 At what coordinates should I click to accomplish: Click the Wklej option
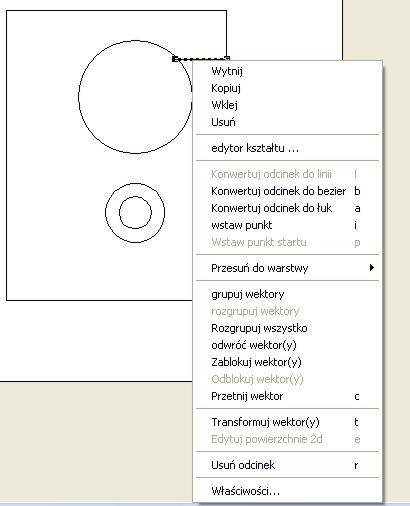287,105
